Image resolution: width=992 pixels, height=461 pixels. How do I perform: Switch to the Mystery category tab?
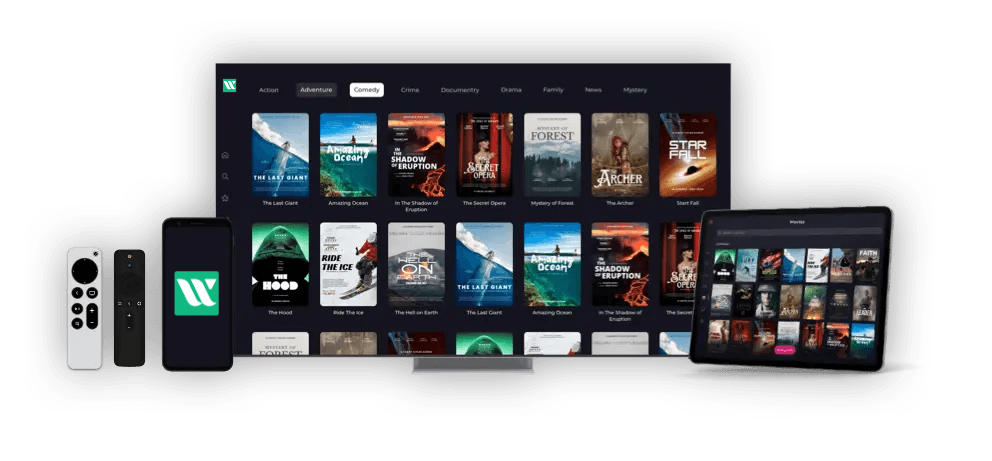click(x=635, y=90)
